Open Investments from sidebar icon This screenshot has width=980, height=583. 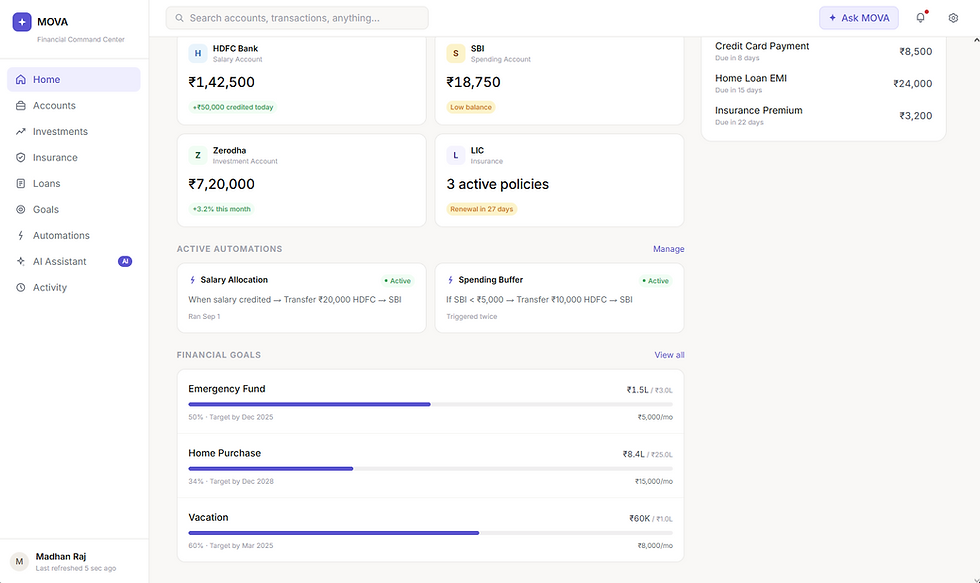pos(21,131)
